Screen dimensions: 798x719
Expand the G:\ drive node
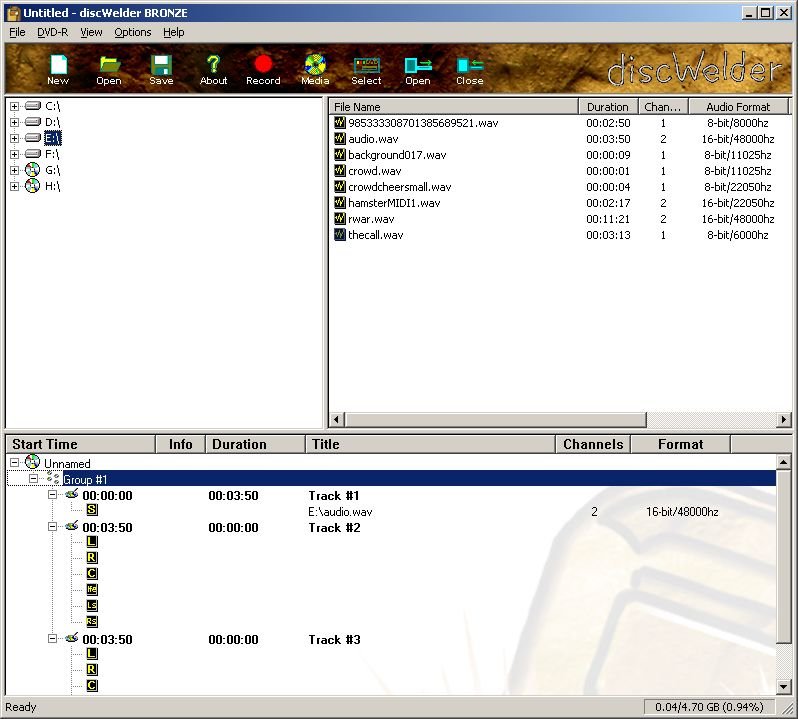coord(14,170)
